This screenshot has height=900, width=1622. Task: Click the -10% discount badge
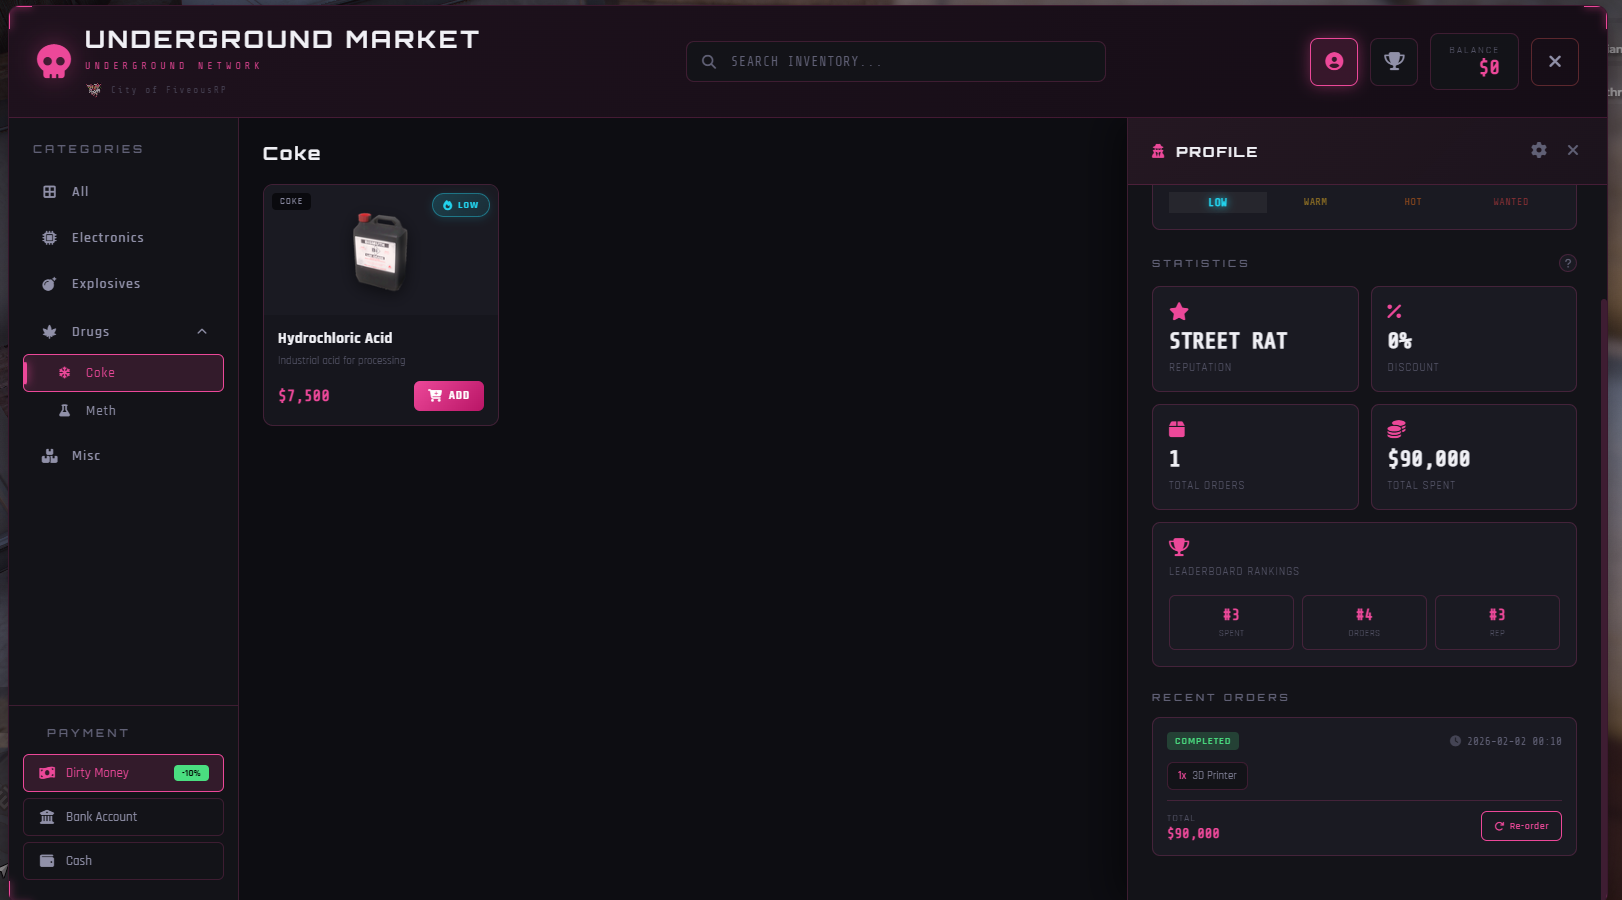[191, 773]
